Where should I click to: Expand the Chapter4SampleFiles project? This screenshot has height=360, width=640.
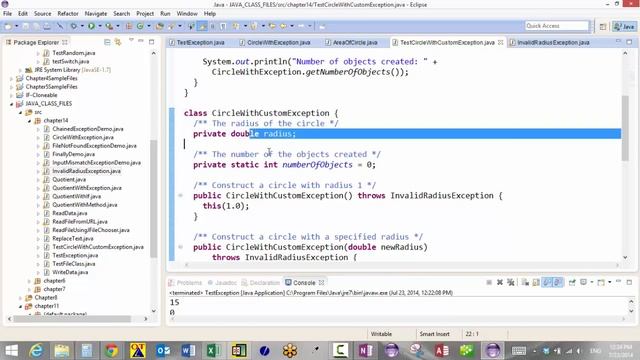click(12, 78)
